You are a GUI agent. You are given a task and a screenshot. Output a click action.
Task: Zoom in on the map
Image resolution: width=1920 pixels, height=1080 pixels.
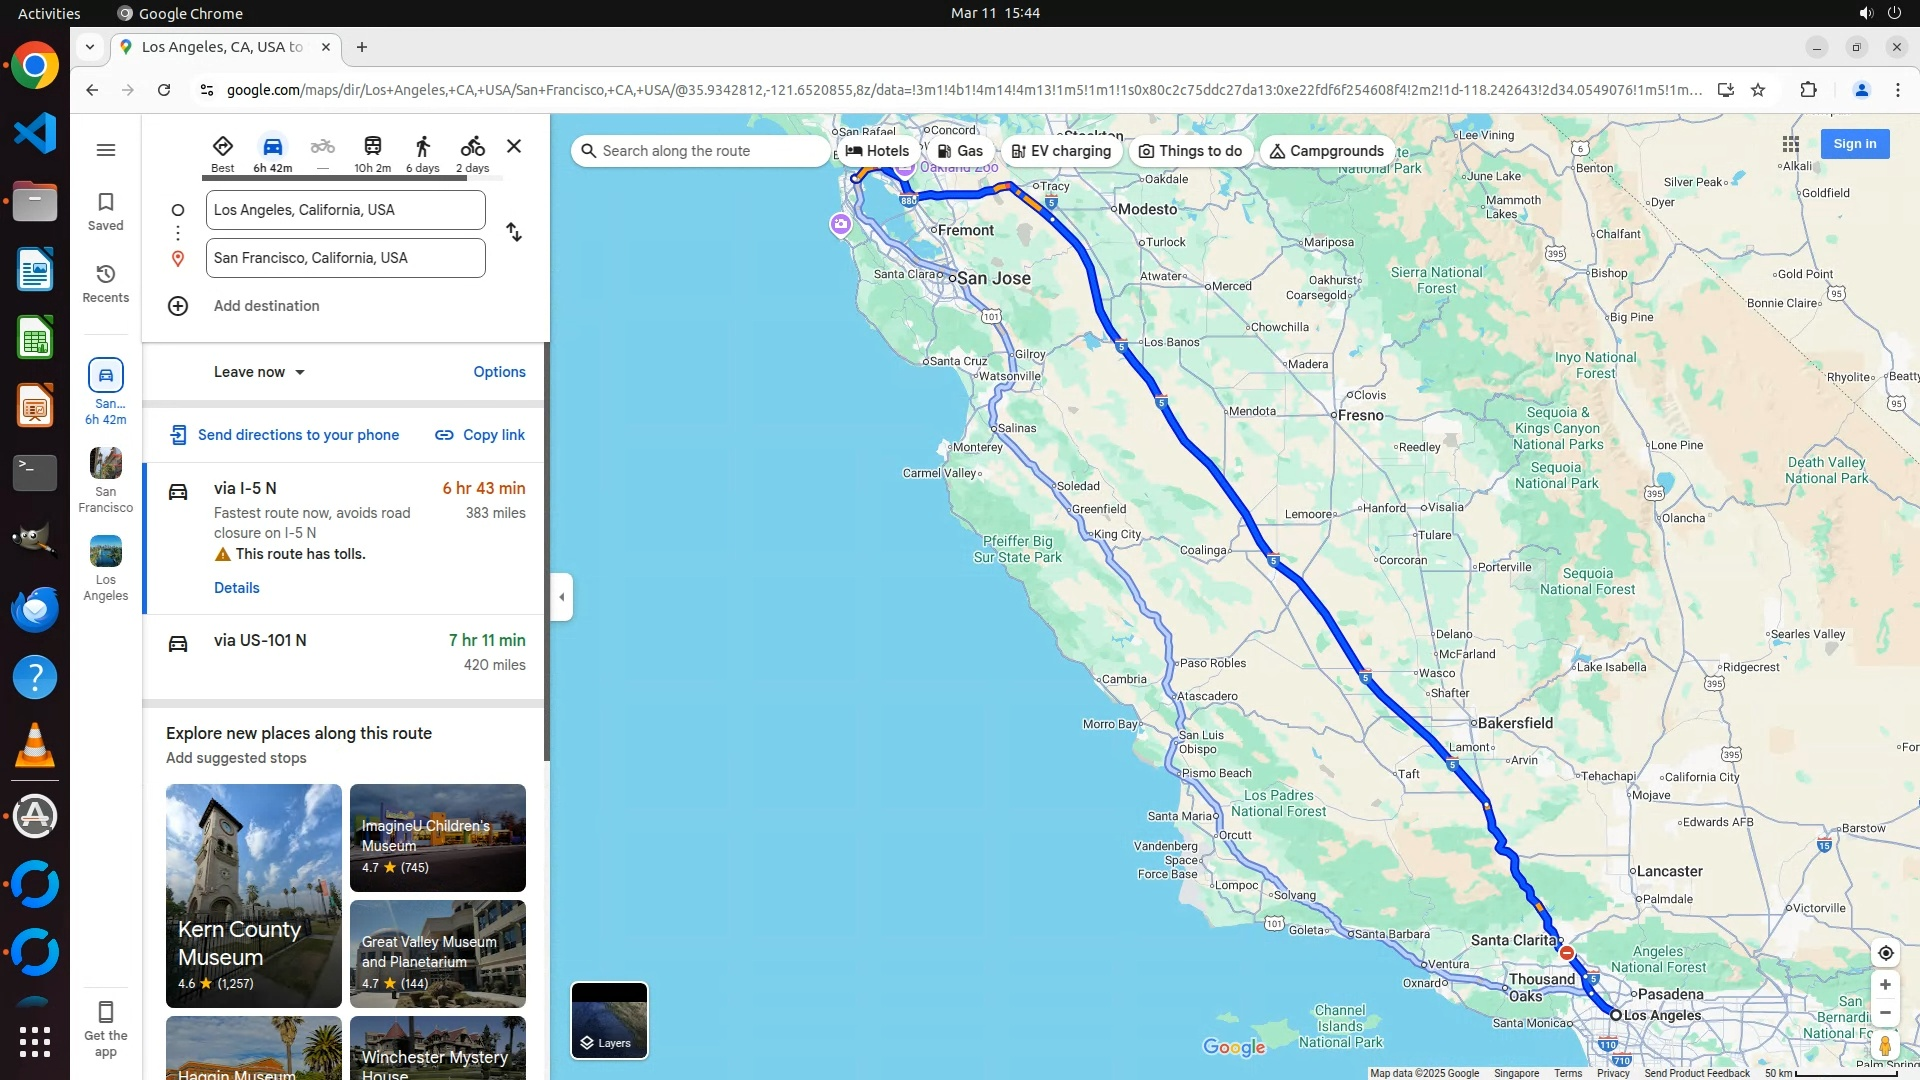pyautogui.click(x=1885, y=985)
